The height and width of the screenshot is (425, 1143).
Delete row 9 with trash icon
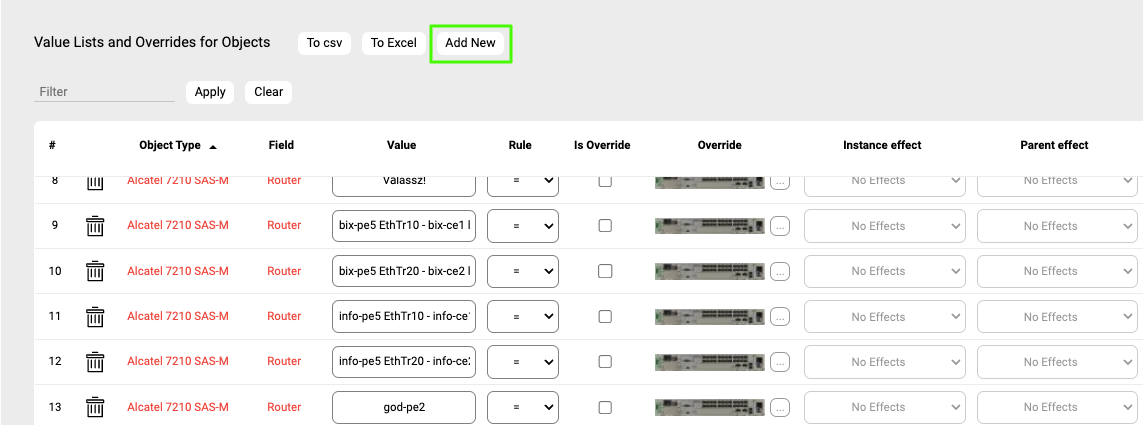pyautogui.click(x=95, y=226)
